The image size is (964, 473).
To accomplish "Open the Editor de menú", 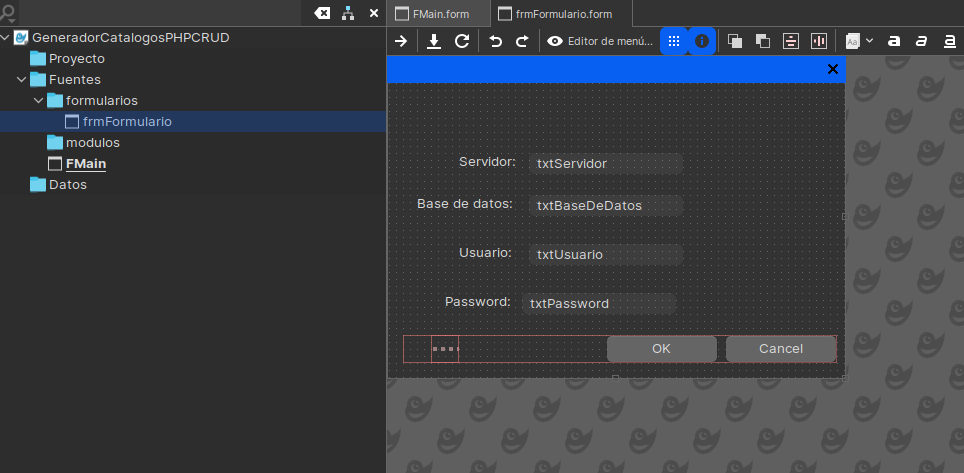I will click(598, 41).
